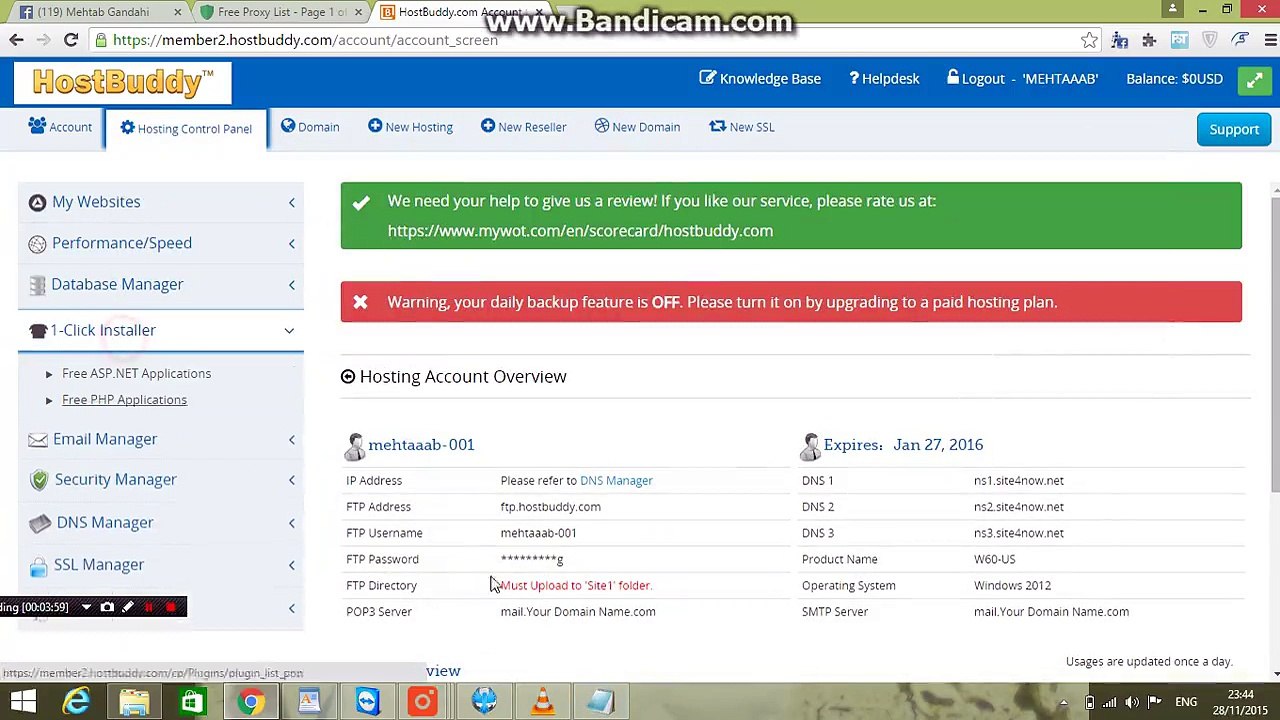Stop the Bandicam recording
Image resolution: width=1280 pixels, height=720 pixels.
pos(170,607)
